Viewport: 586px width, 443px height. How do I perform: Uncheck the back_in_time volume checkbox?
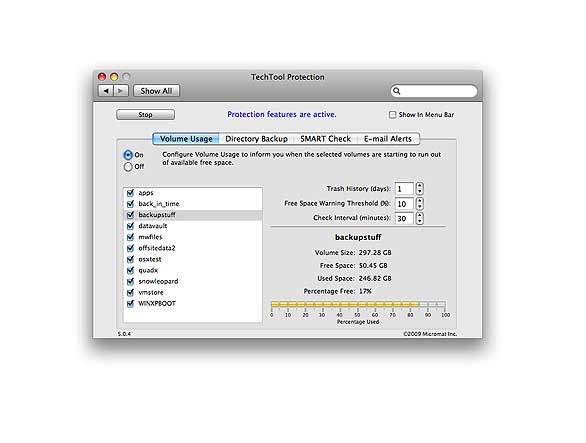[130, 204]
